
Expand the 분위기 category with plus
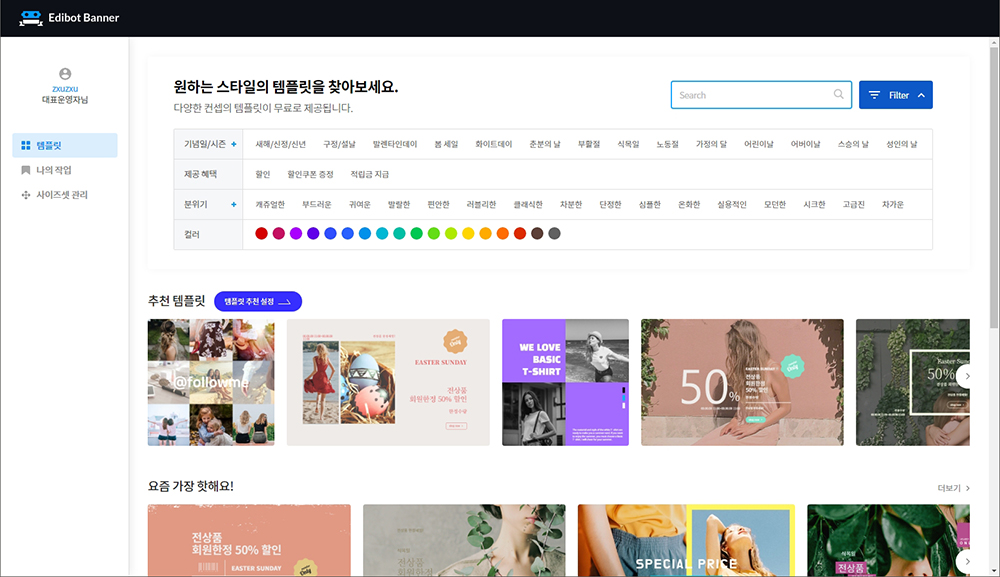pos(233,205)
